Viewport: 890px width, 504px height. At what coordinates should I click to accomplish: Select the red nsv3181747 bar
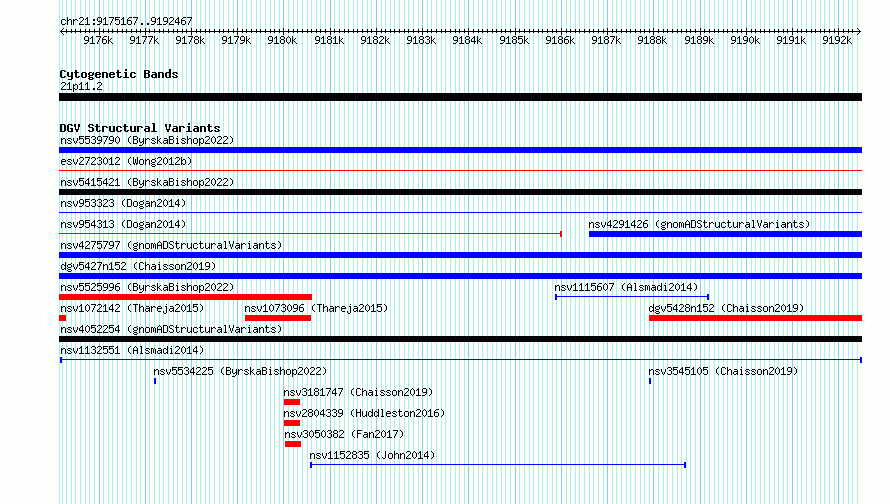click(x=292, y=402)
